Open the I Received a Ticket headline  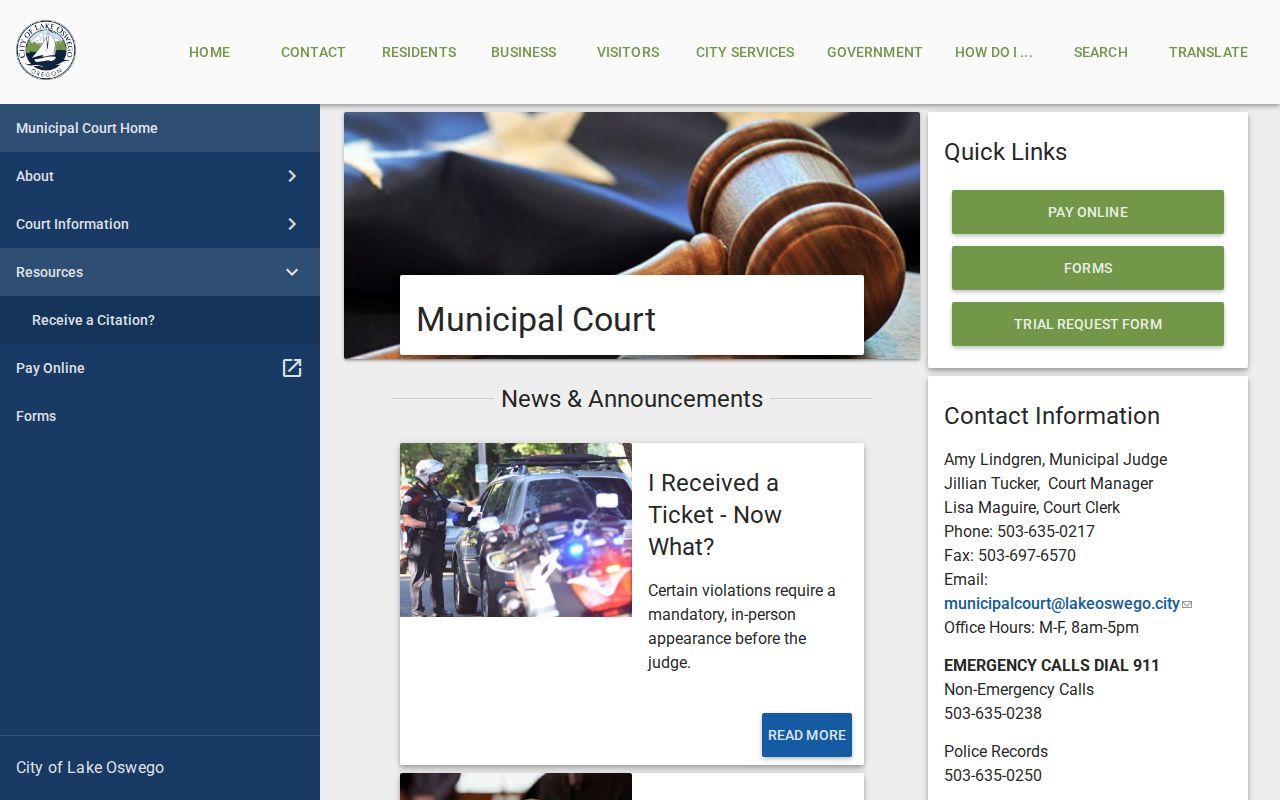[715, 514]
